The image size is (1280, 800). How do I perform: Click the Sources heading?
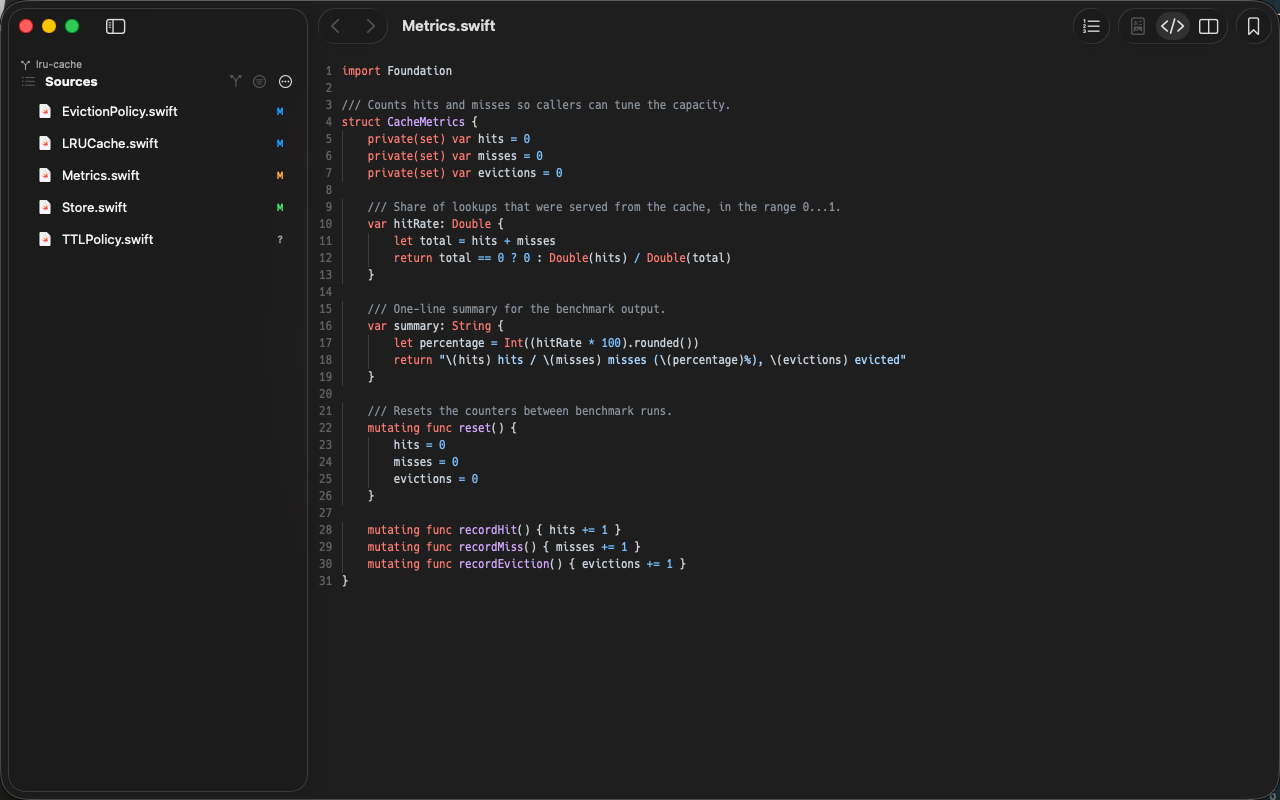pos(71,81)
